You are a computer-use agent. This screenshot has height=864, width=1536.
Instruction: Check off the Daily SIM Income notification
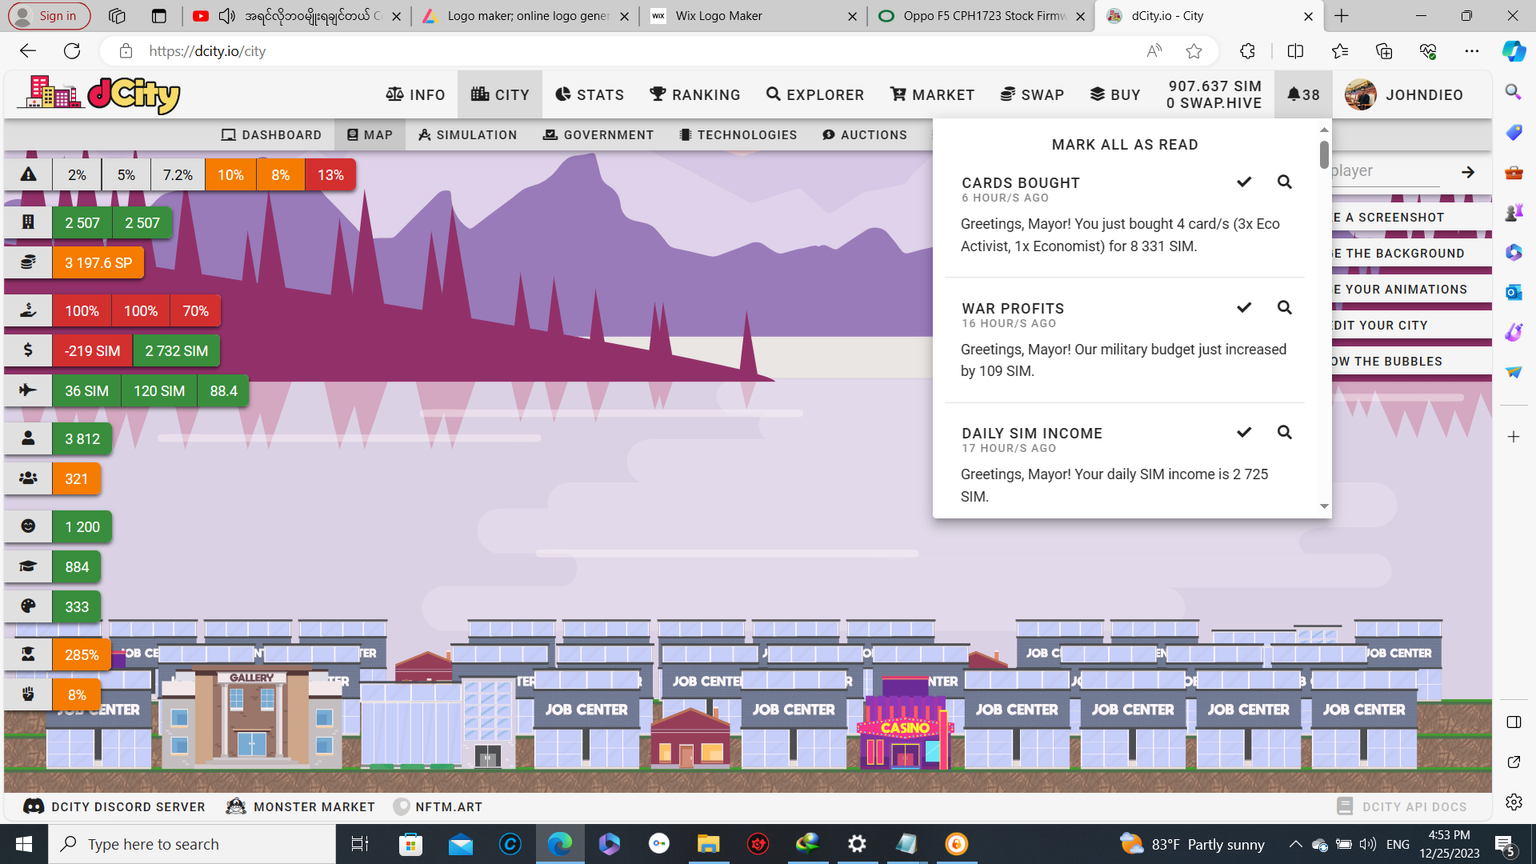click(x=1244, y=432)
